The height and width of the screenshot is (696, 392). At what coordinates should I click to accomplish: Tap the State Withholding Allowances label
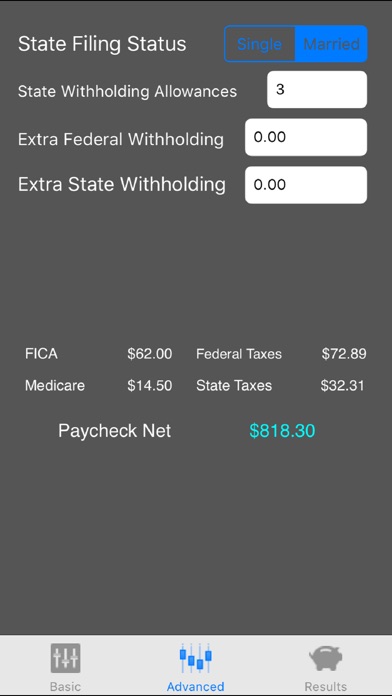coord(127,91)
